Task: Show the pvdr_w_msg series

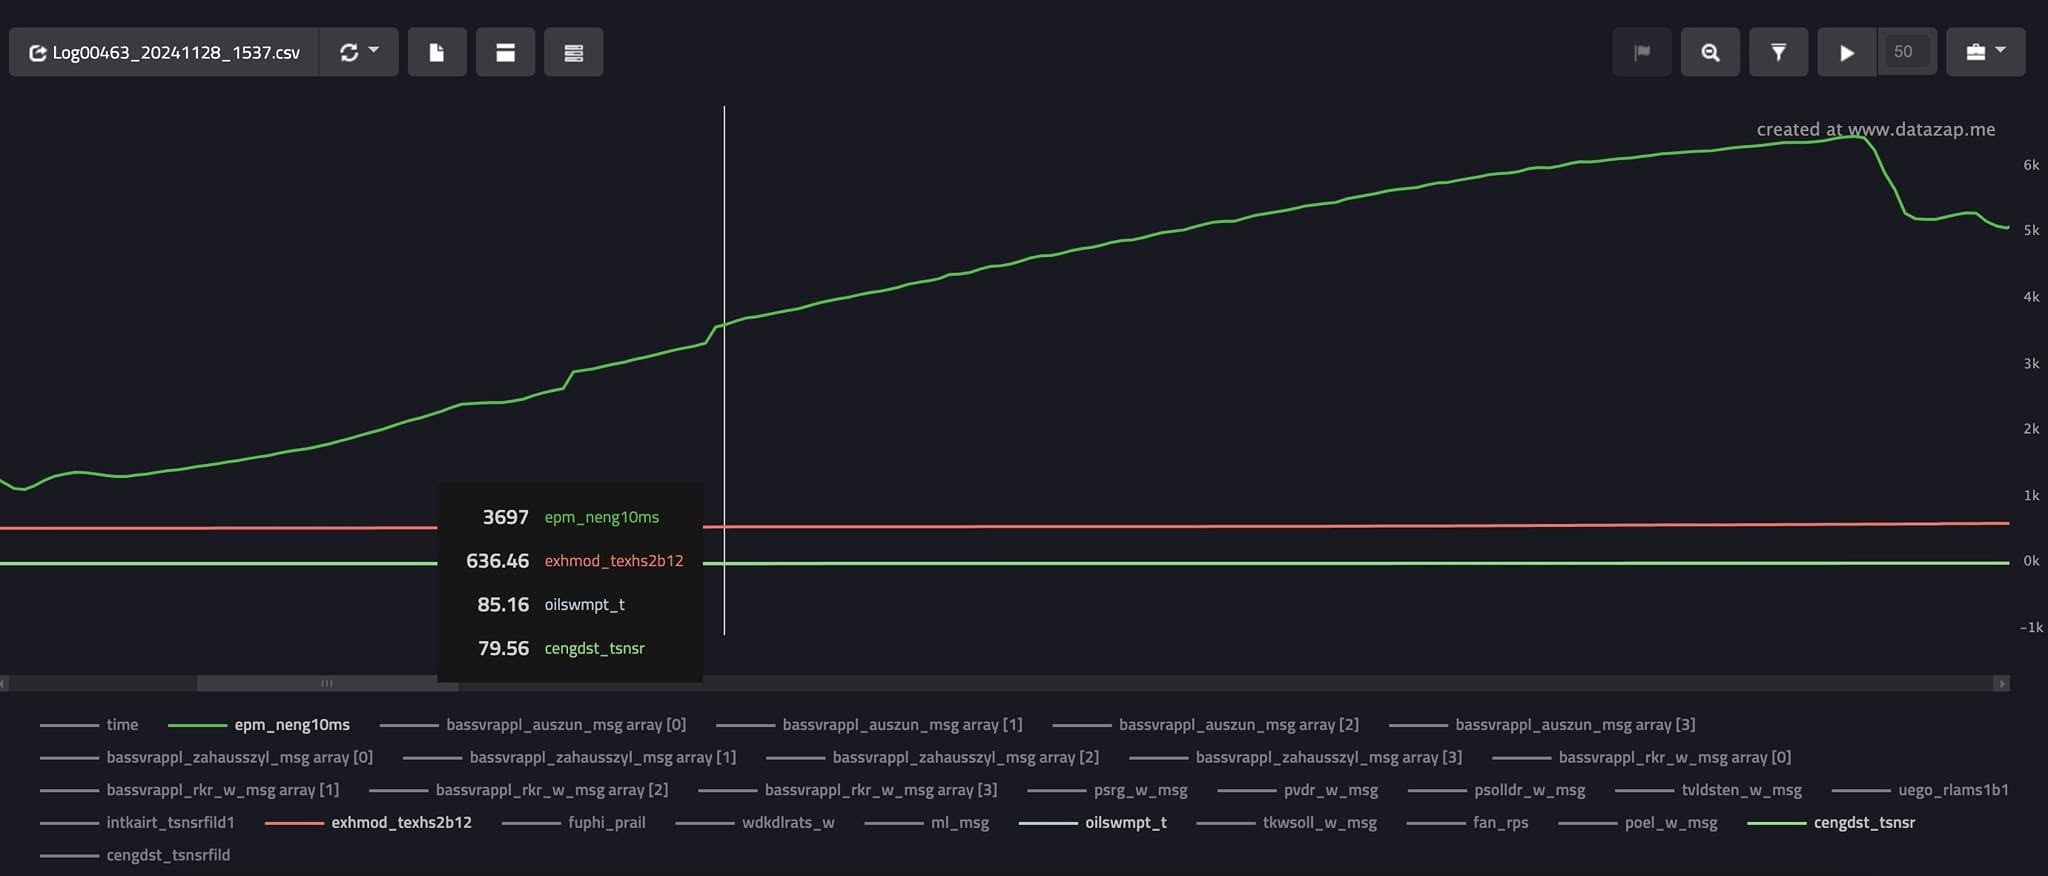Action: 1298,790
